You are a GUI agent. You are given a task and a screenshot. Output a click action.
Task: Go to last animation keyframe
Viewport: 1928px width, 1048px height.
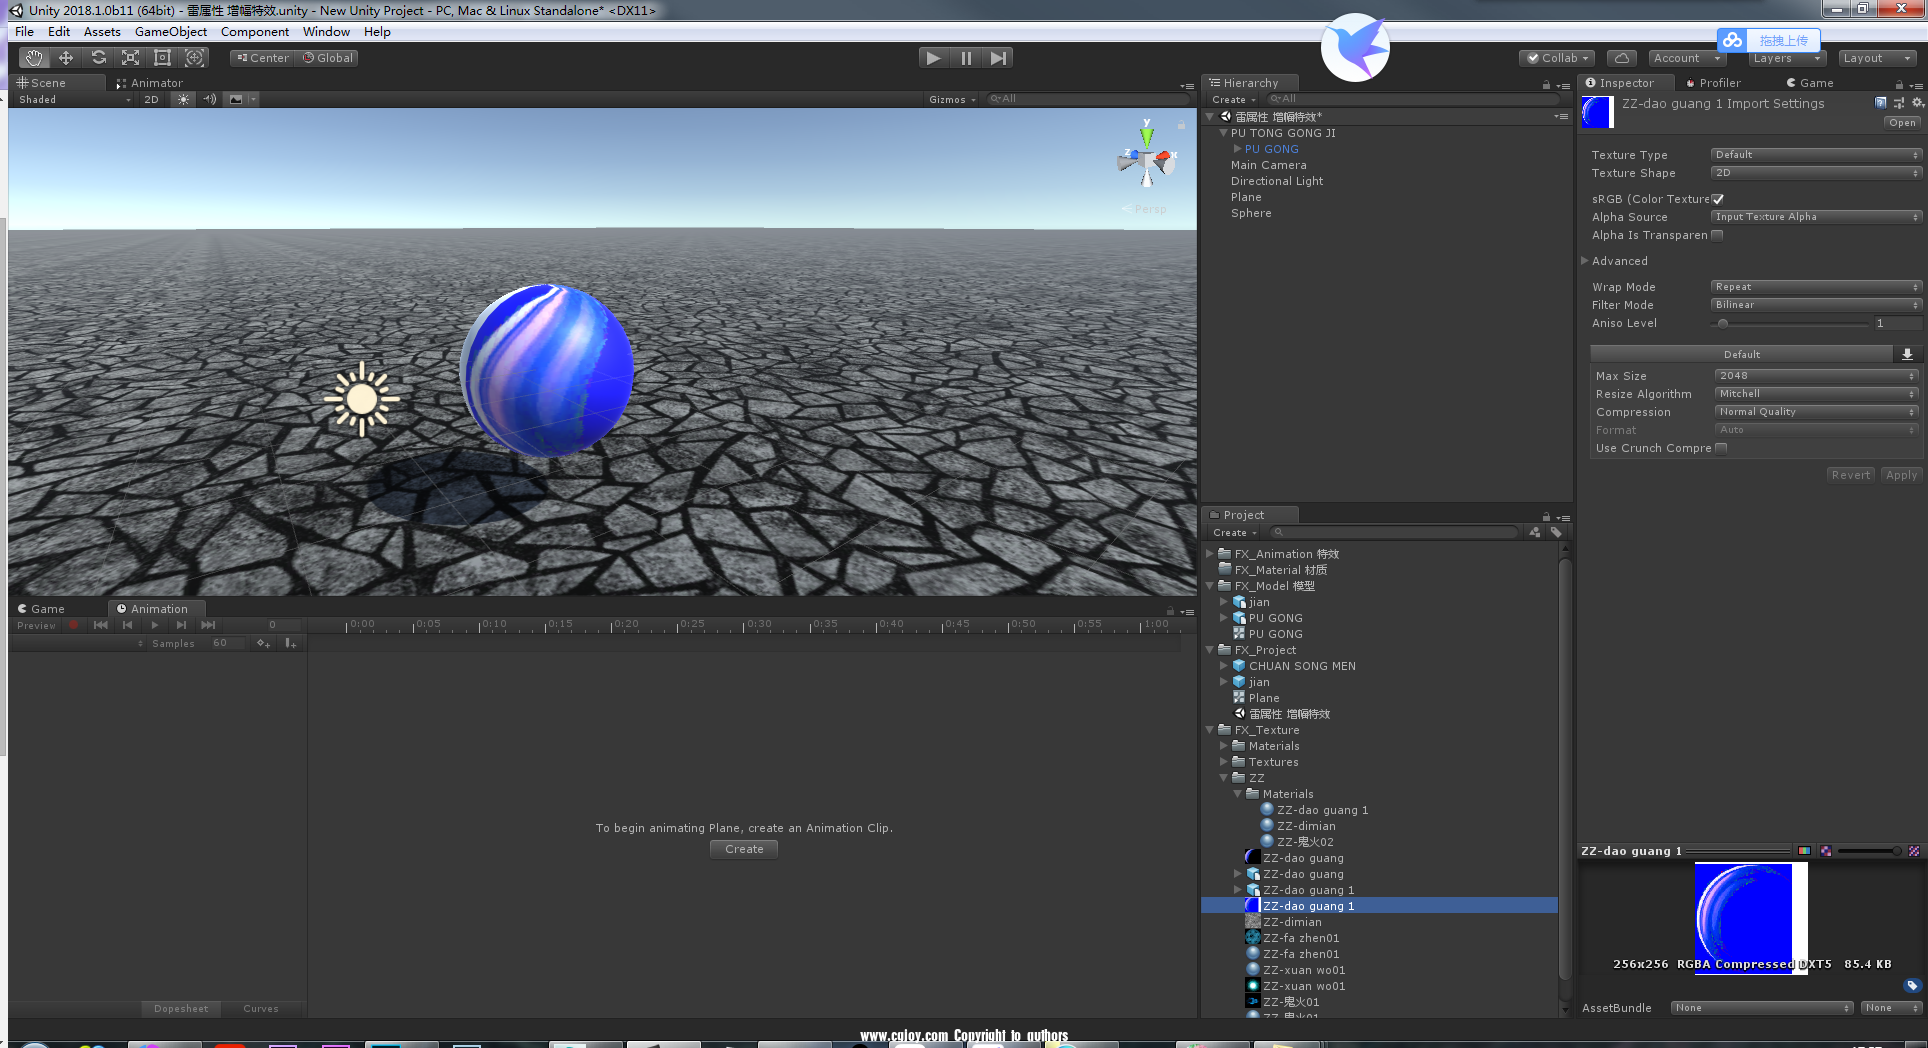pos(208,625)
